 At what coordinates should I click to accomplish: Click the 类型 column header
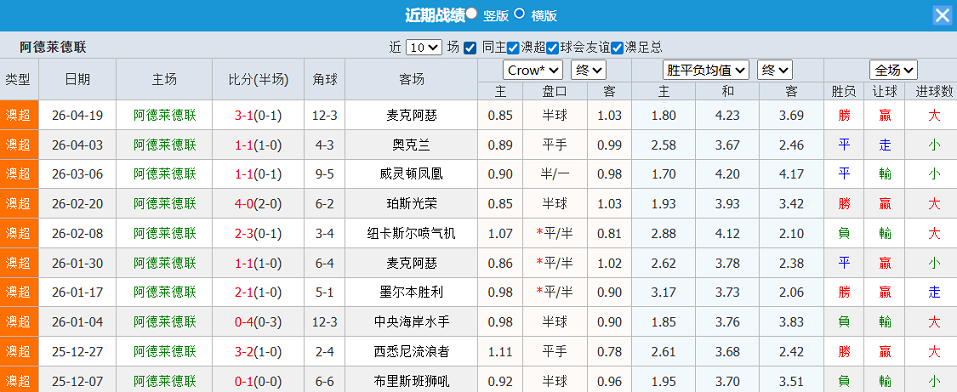pyautogui.click(x=19, y=79)
